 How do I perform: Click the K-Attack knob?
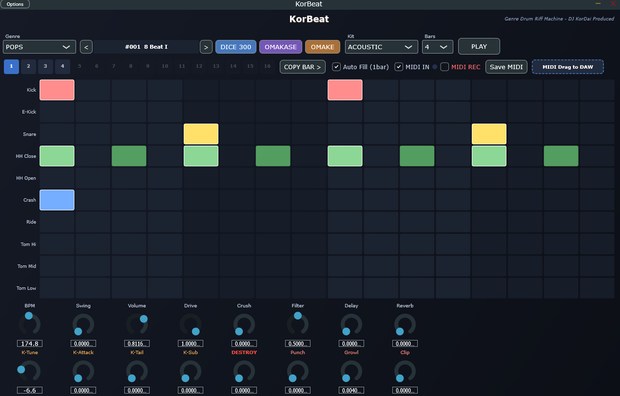83,372
